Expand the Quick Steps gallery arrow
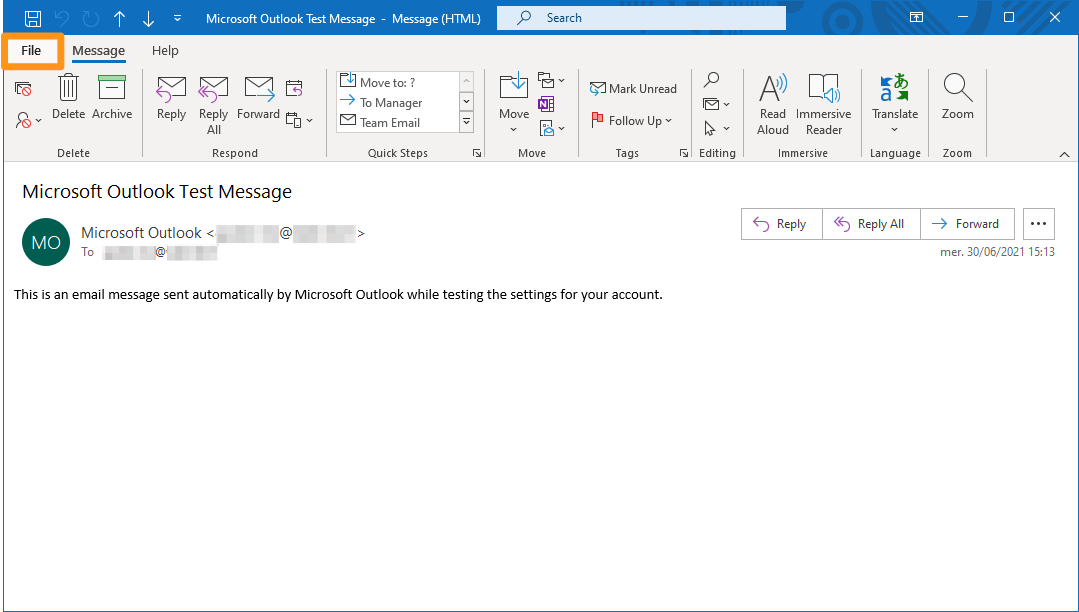The height and width of the screenshot is (612, 1079). 477,152
